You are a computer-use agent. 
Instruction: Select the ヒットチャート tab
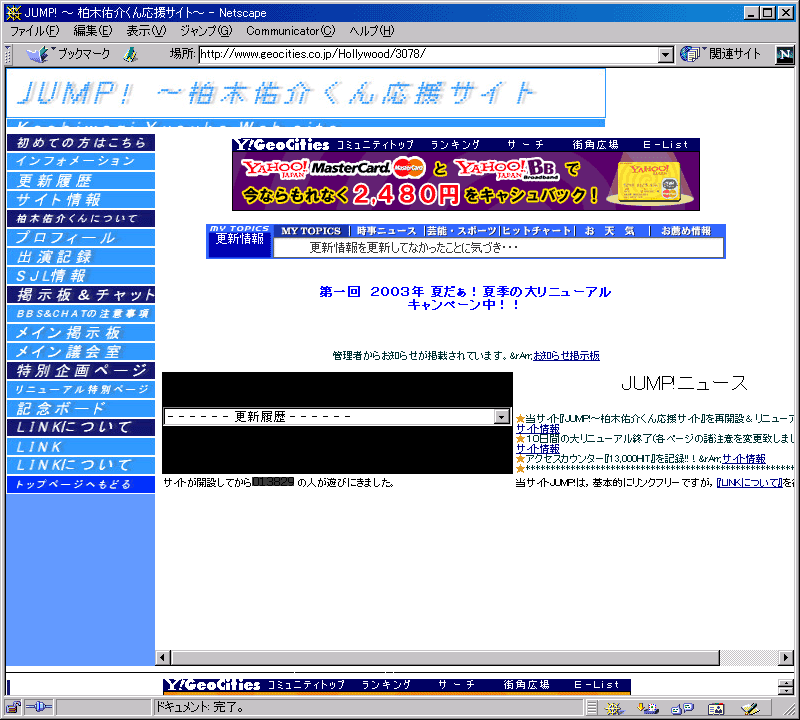click(x=537, y=231)
